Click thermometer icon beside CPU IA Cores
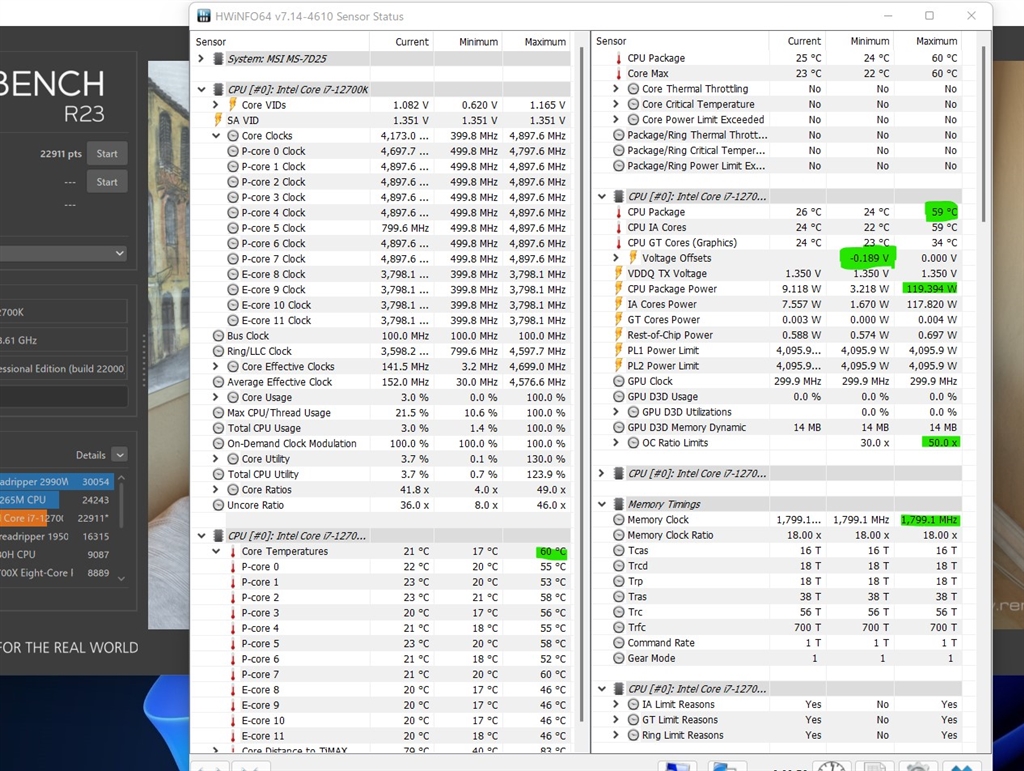1024x771 pixels. point(618,227)
